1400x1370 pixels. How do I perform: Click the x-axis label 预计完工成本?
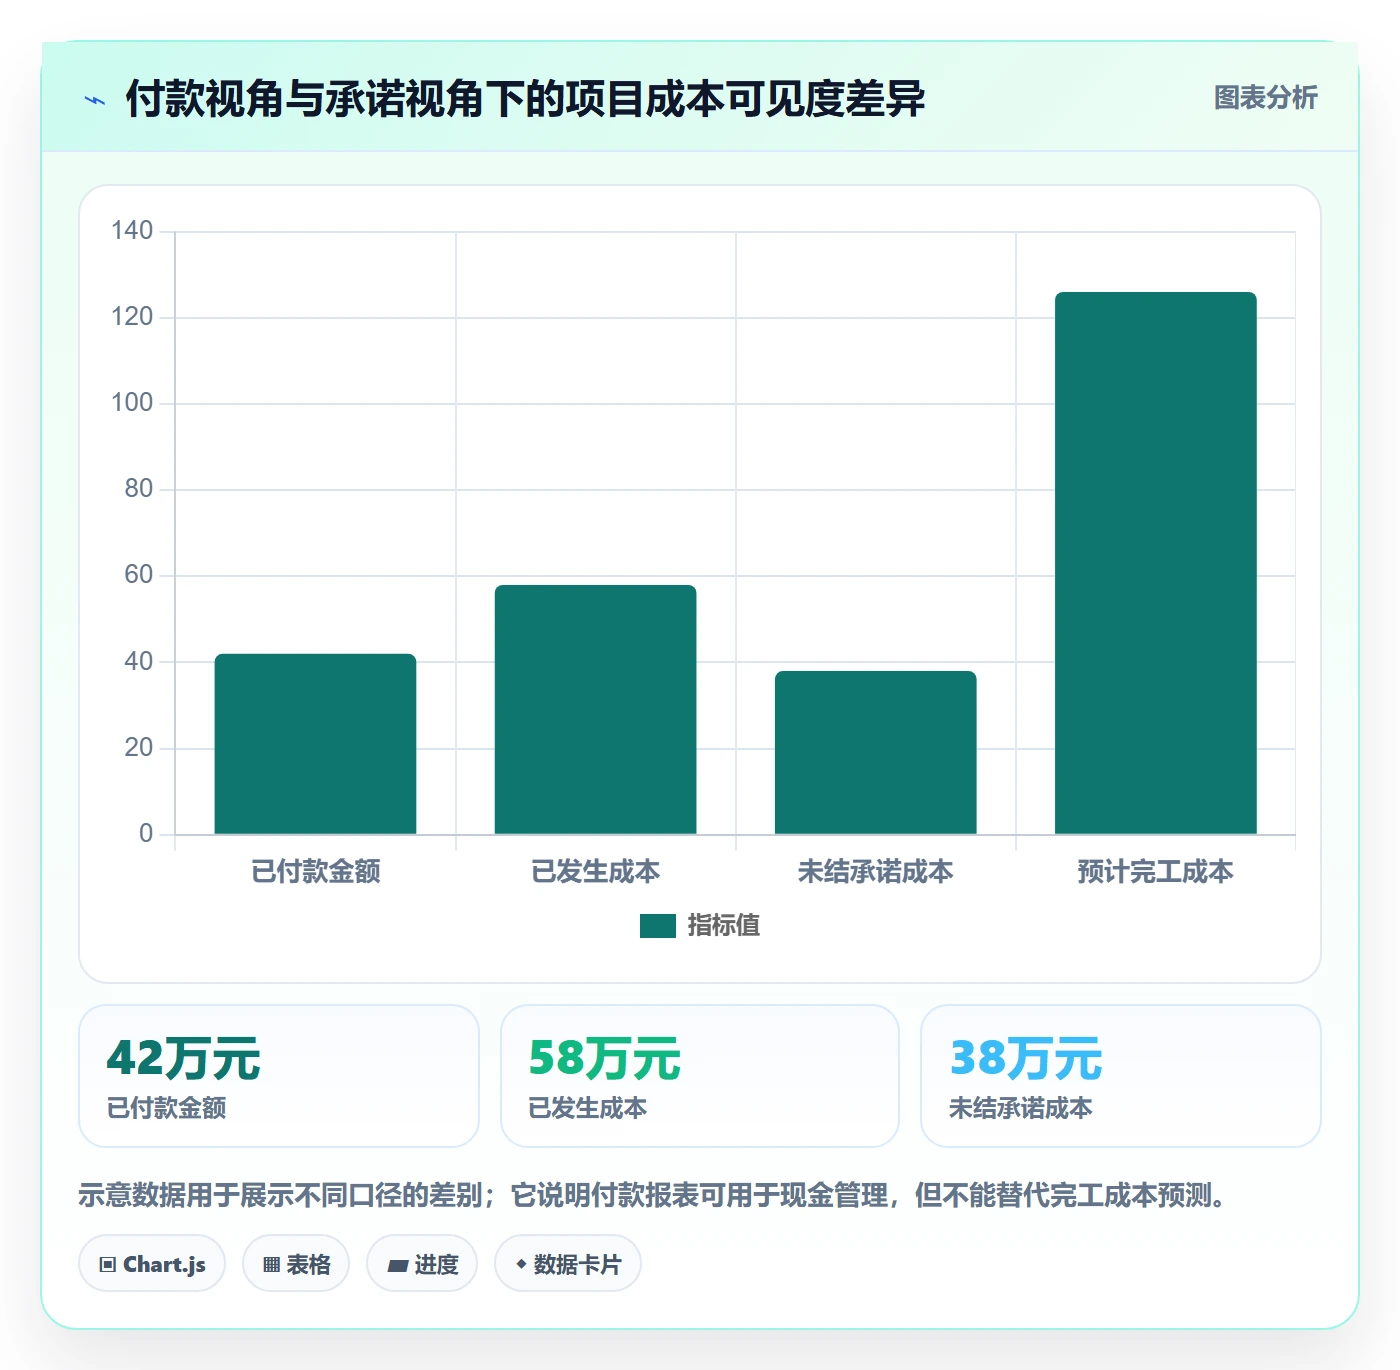pyautogui.click(x=1155, y=872)
